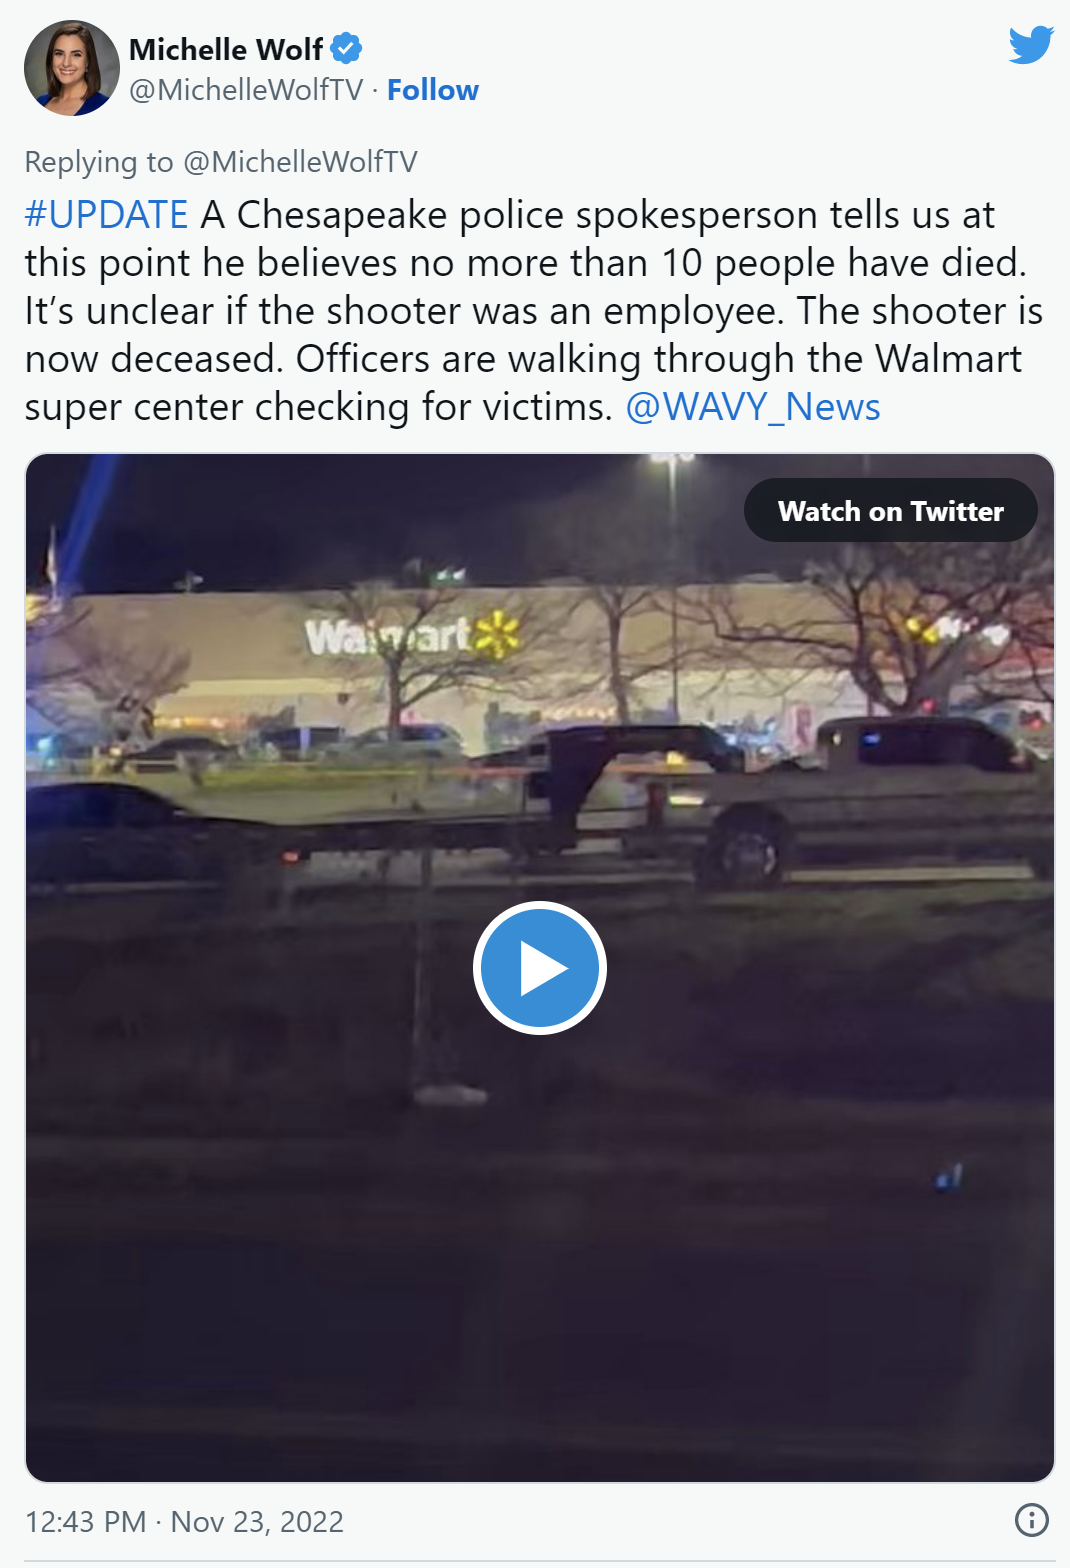This screenshot has width=1070, height=1568.
Task: Click the Walmart sign in the video frame
Action: [x=412, y=634]
